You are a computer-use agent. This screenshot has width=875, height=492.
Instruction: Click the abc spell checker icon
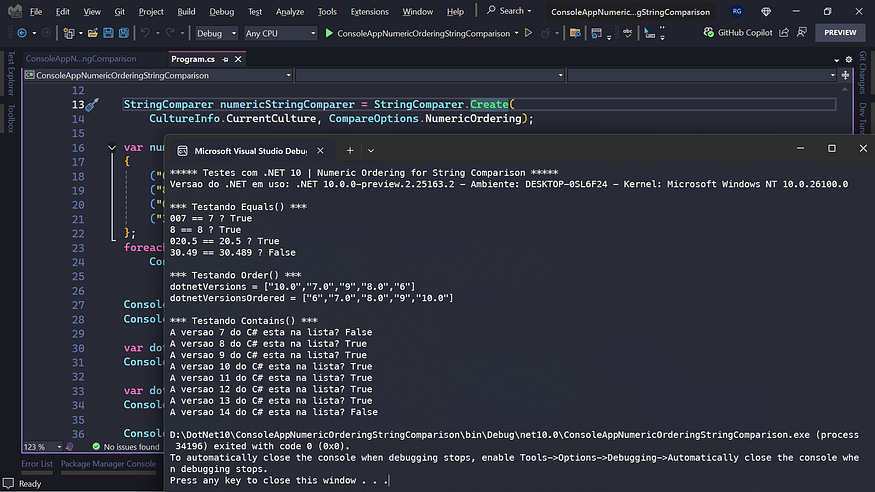[628, 33]
